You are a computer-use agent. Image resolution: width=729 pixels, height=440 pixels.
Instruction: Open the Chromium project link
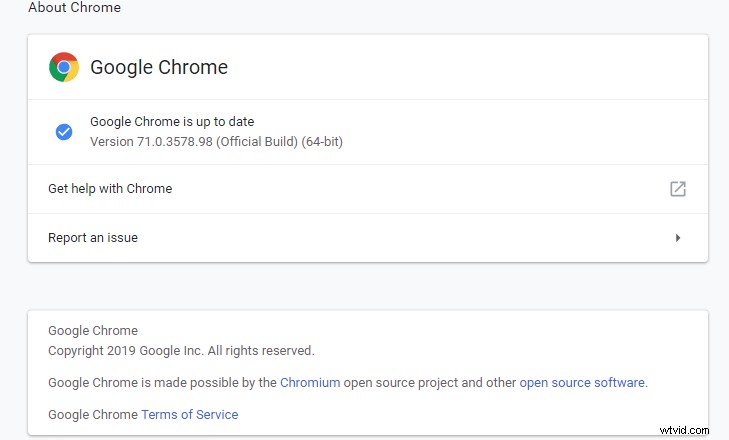point(310,382)
